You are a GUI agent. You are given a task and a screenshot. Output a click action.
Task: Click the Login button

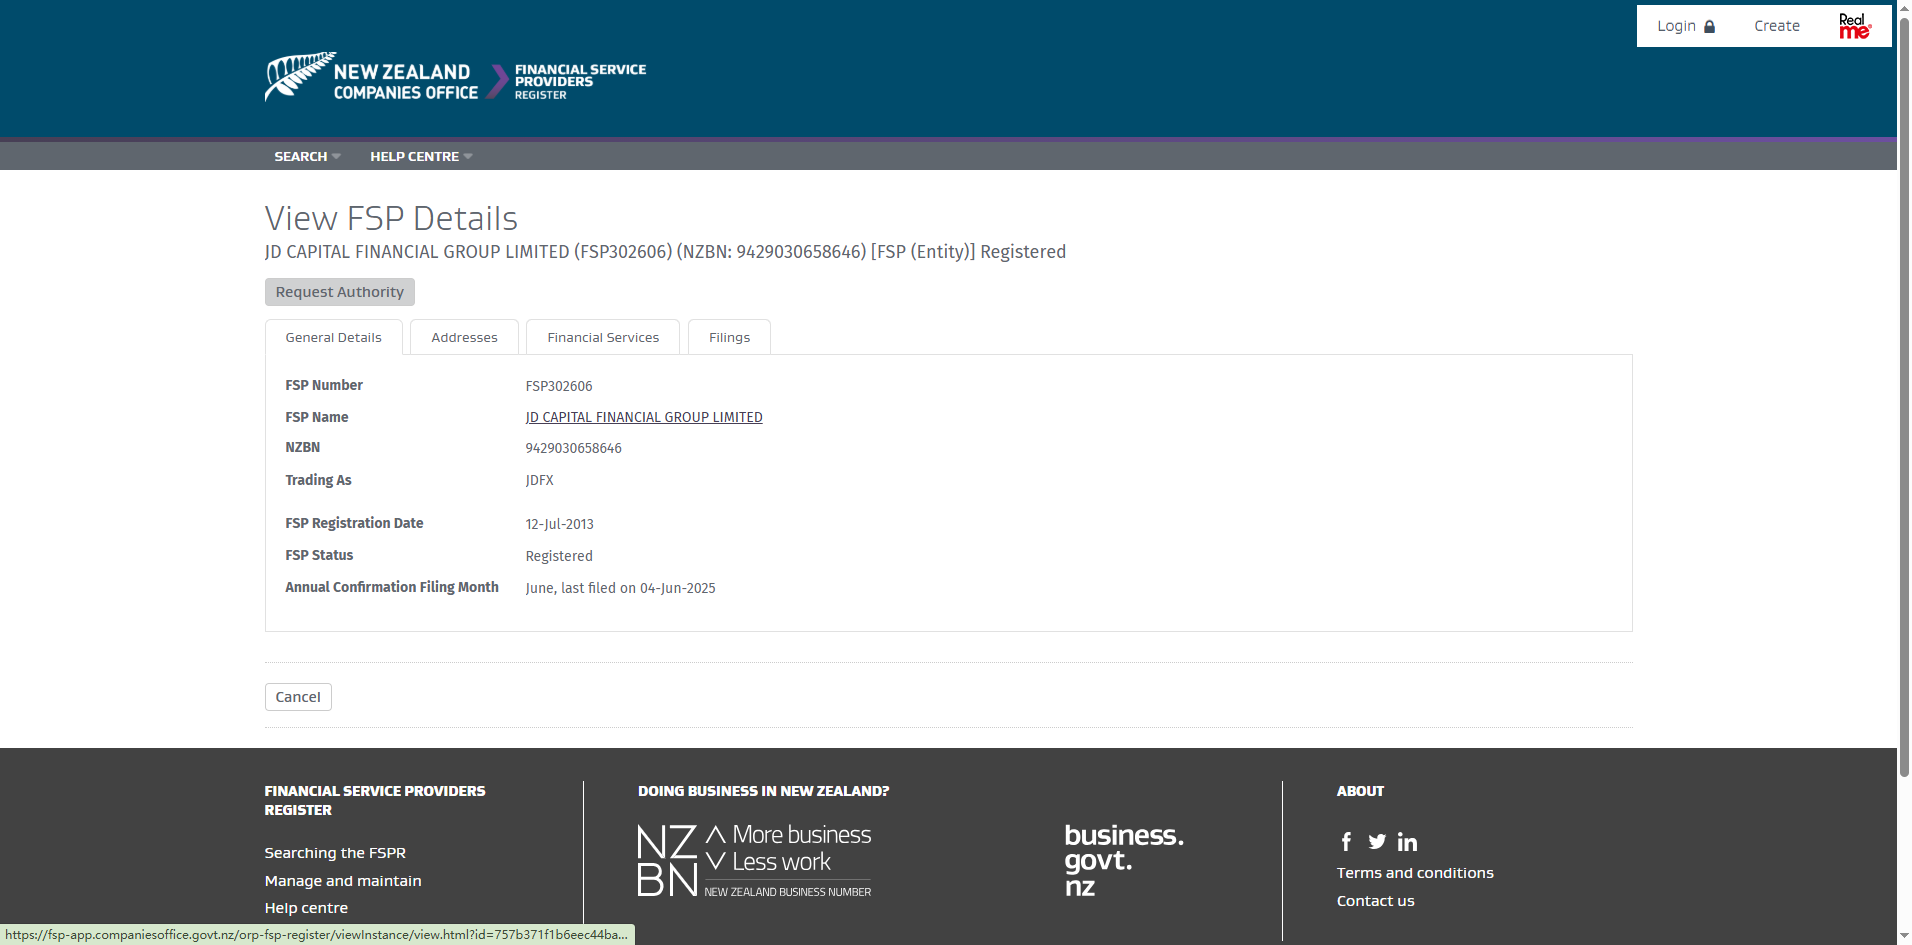[x=1686, y=26]
